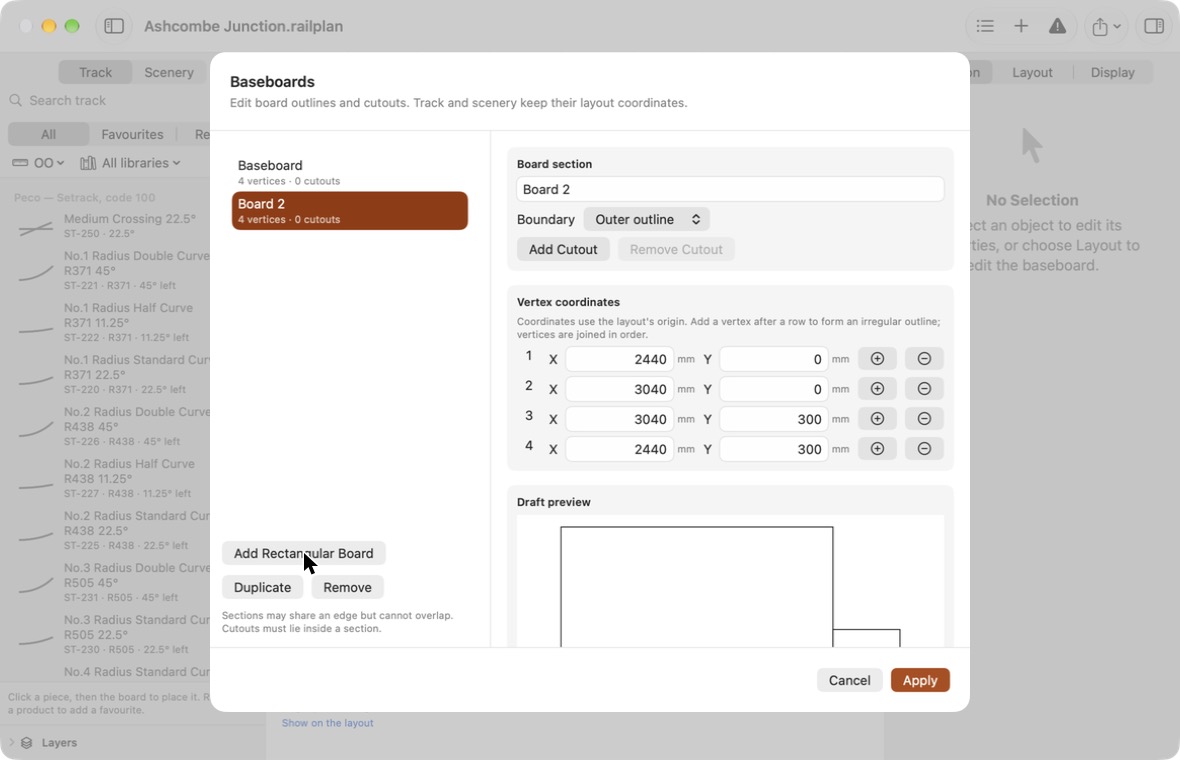Add vertex after row 3
The height and width of the screenshot is (760, 1180).
coord(877,419)
